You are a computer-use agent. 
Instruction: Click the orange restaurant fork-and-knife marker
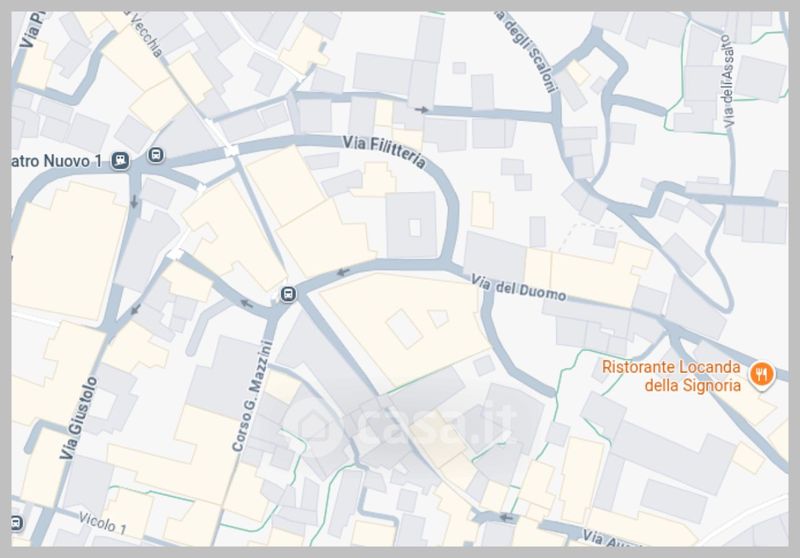coord(761,374)
